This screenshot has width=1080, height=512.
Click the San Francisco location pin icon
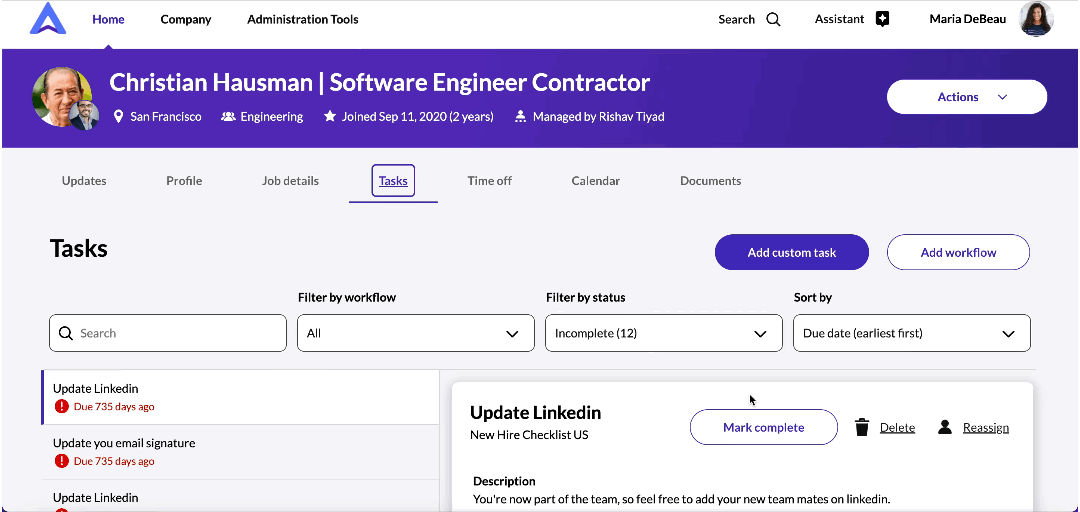tap(119, 117)
